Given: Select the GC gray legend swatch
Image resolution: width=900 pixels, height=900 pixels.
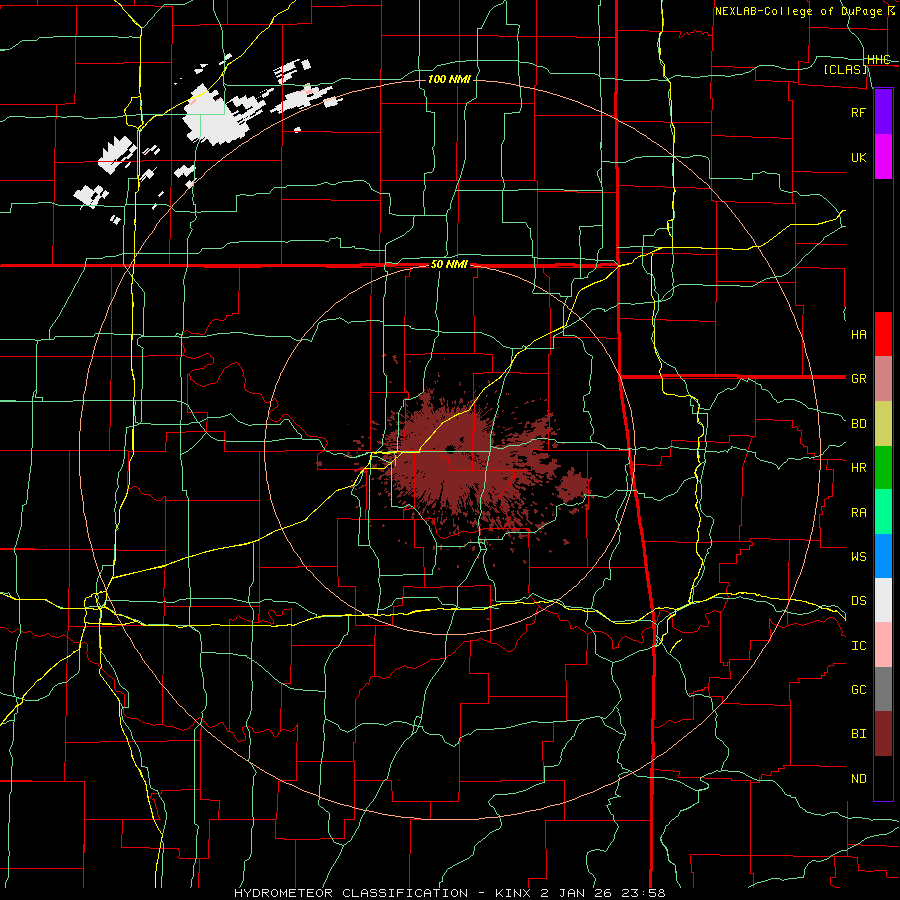Looking at the screenshot, I should [x=883, y=689].
